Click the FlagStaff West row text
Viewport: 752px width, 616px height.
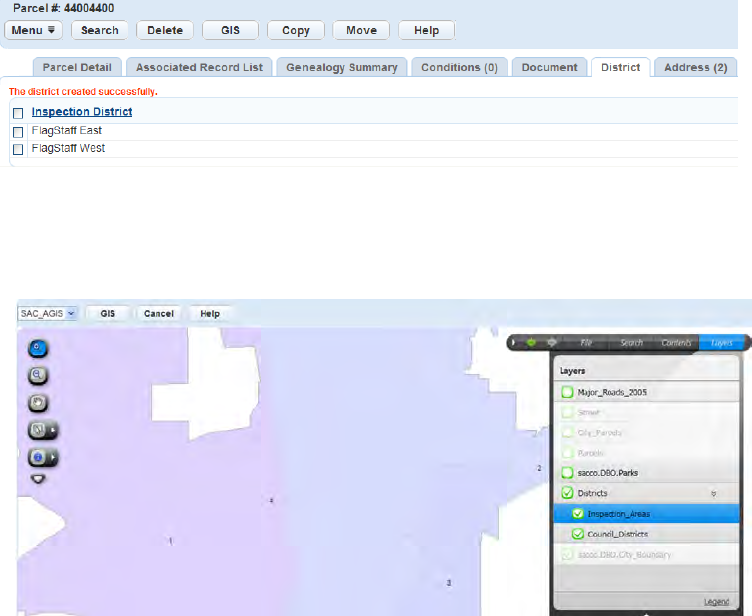click(68, 148)
